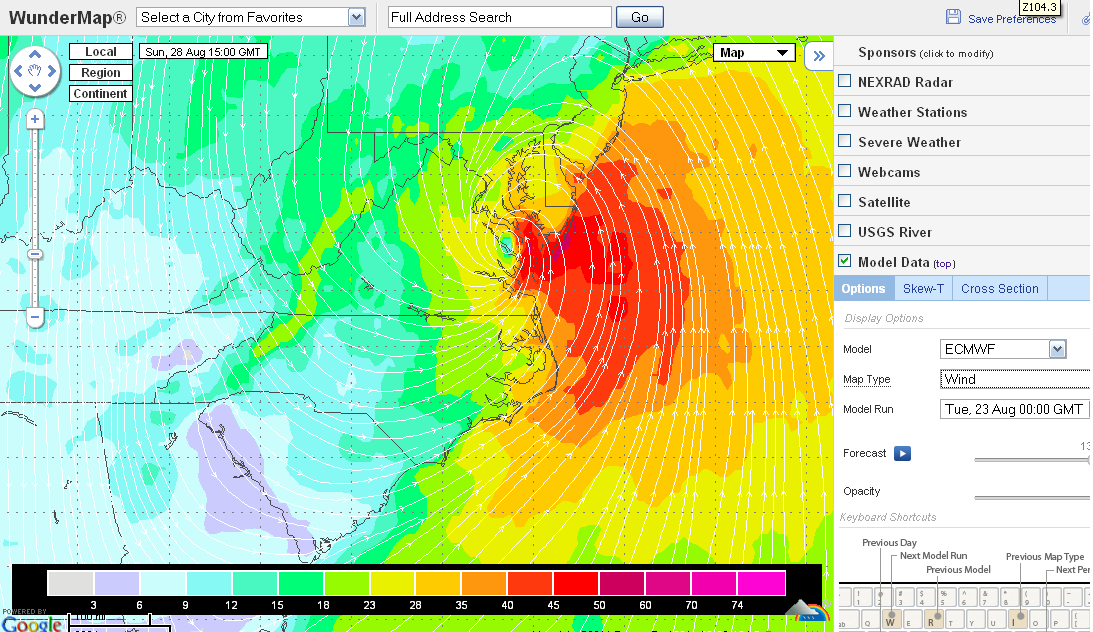This screenshot has width=1093, height=632.
Task: Open the Map Type Wind dropdown
Action: [1015, 379]
